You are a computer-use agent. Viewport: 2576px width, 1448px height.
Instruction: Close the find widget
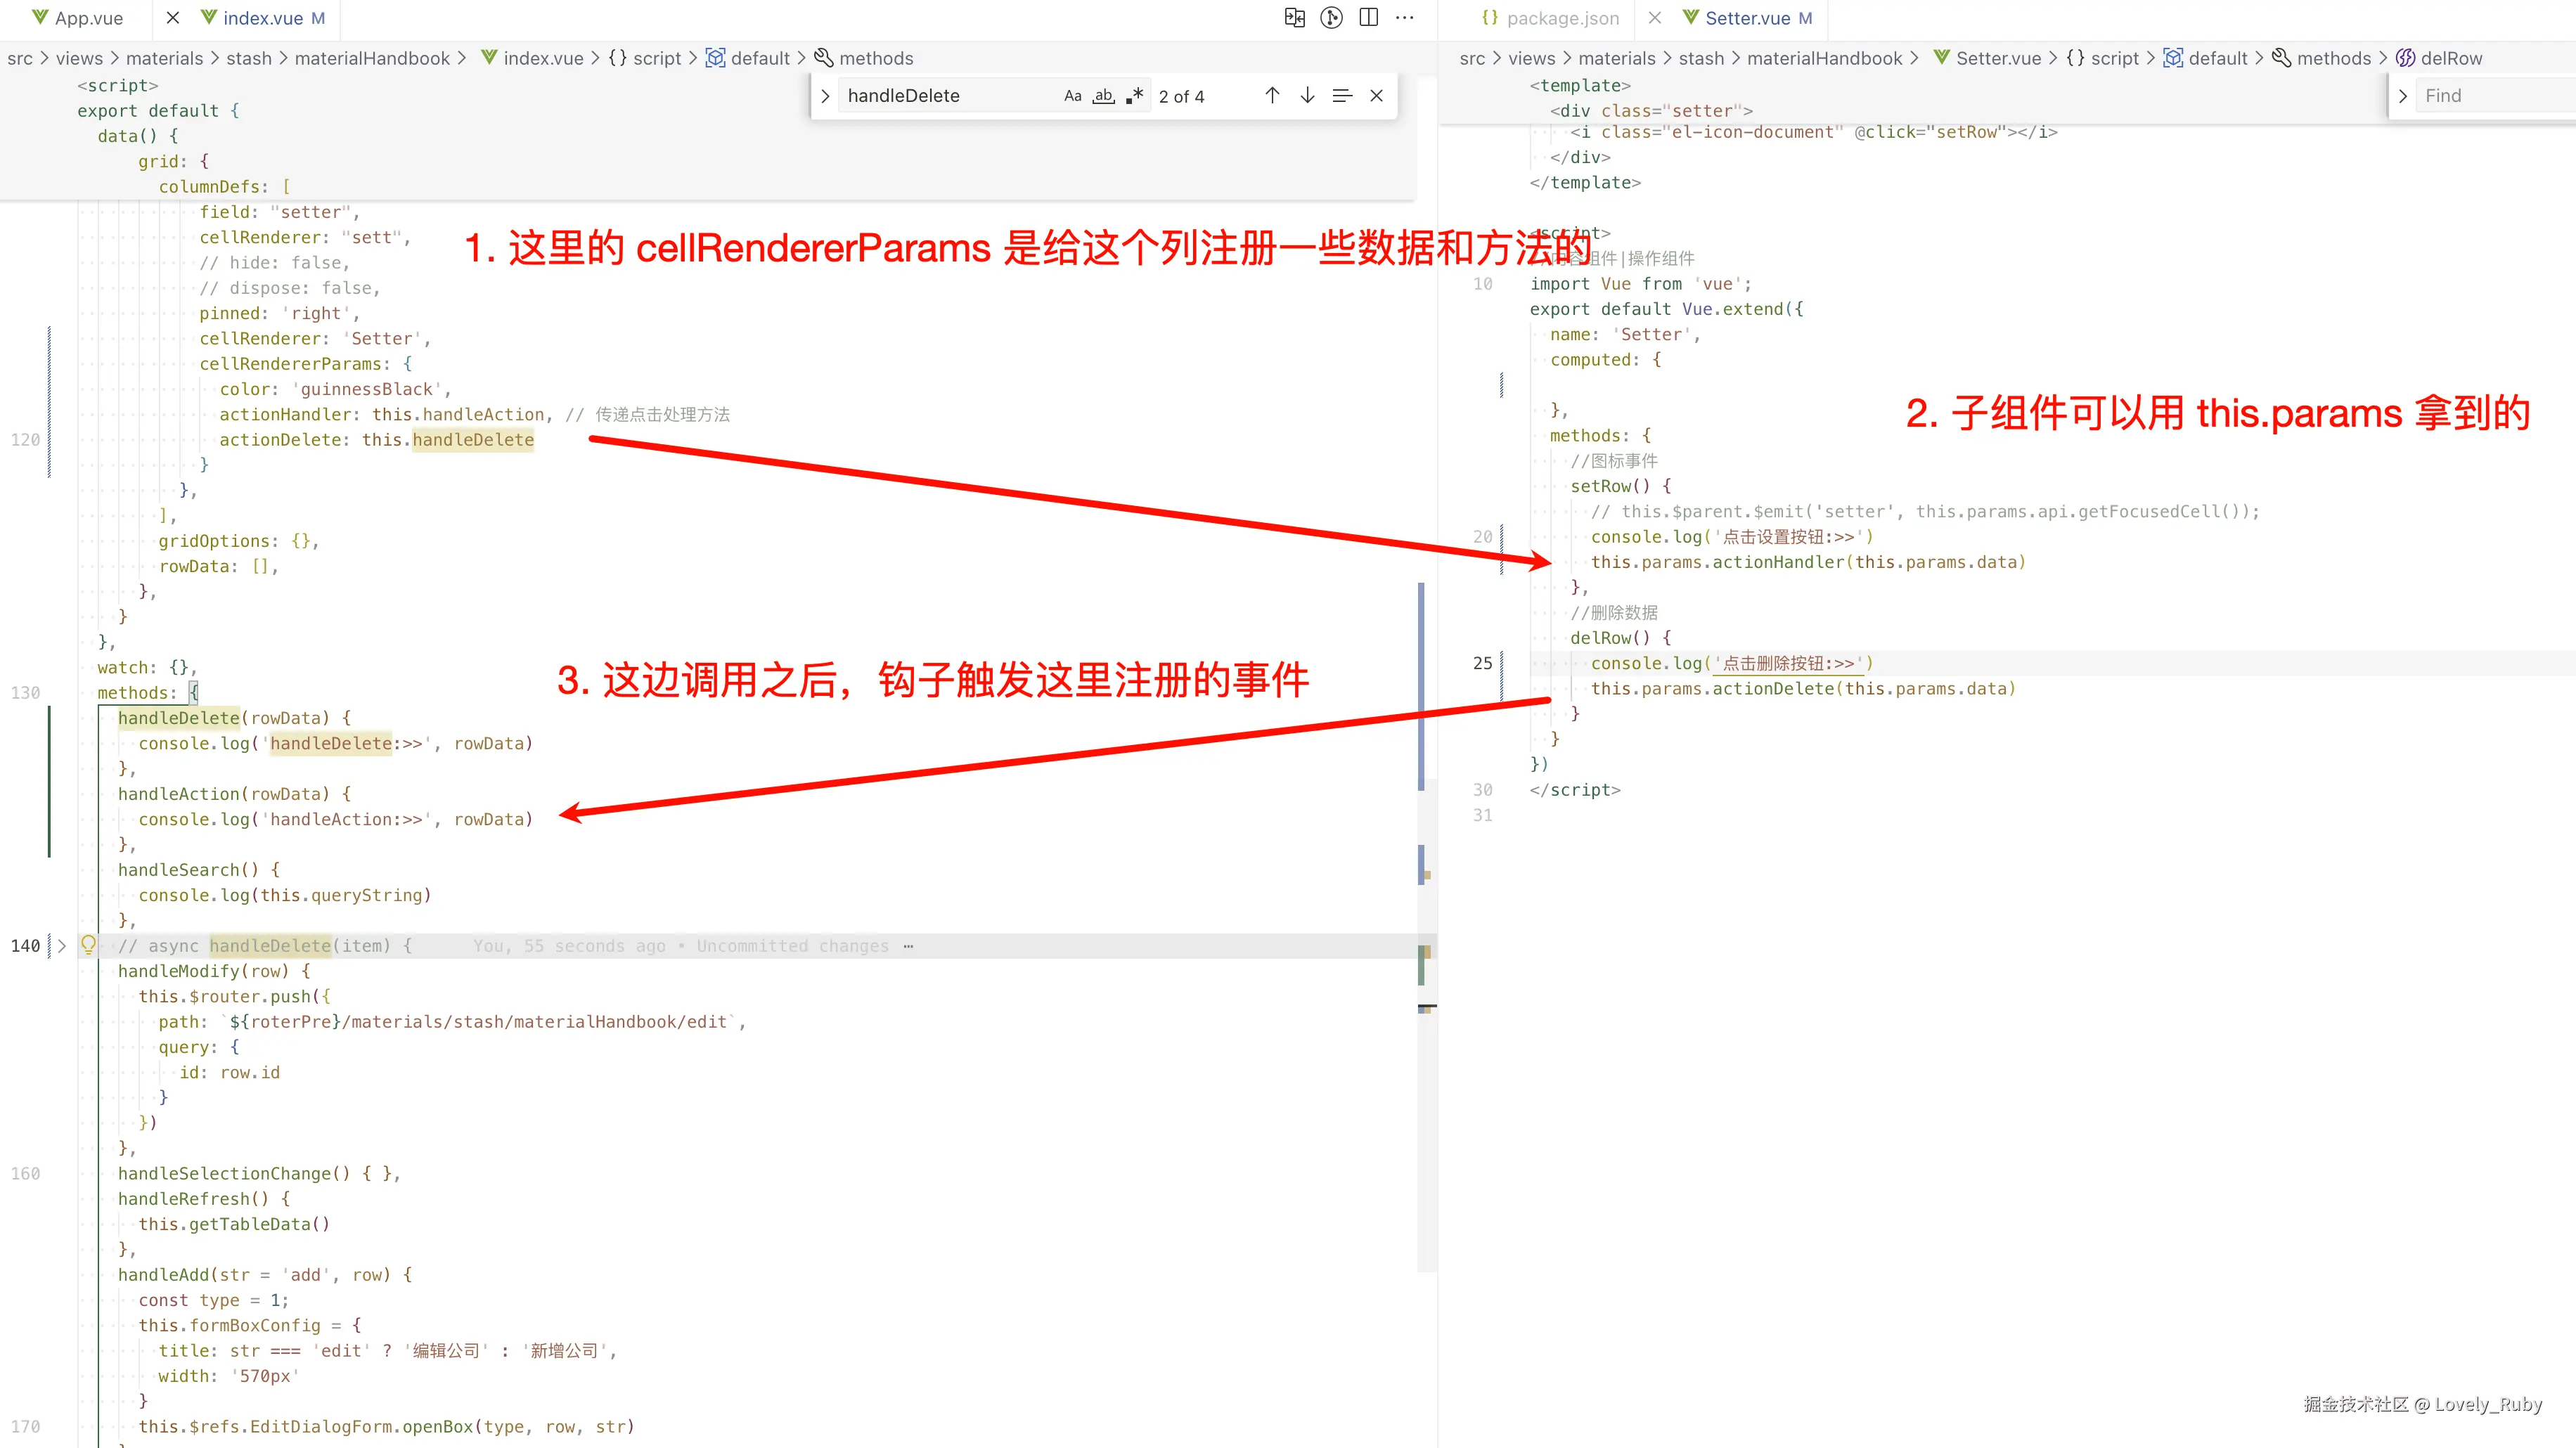click(1377, 95)
